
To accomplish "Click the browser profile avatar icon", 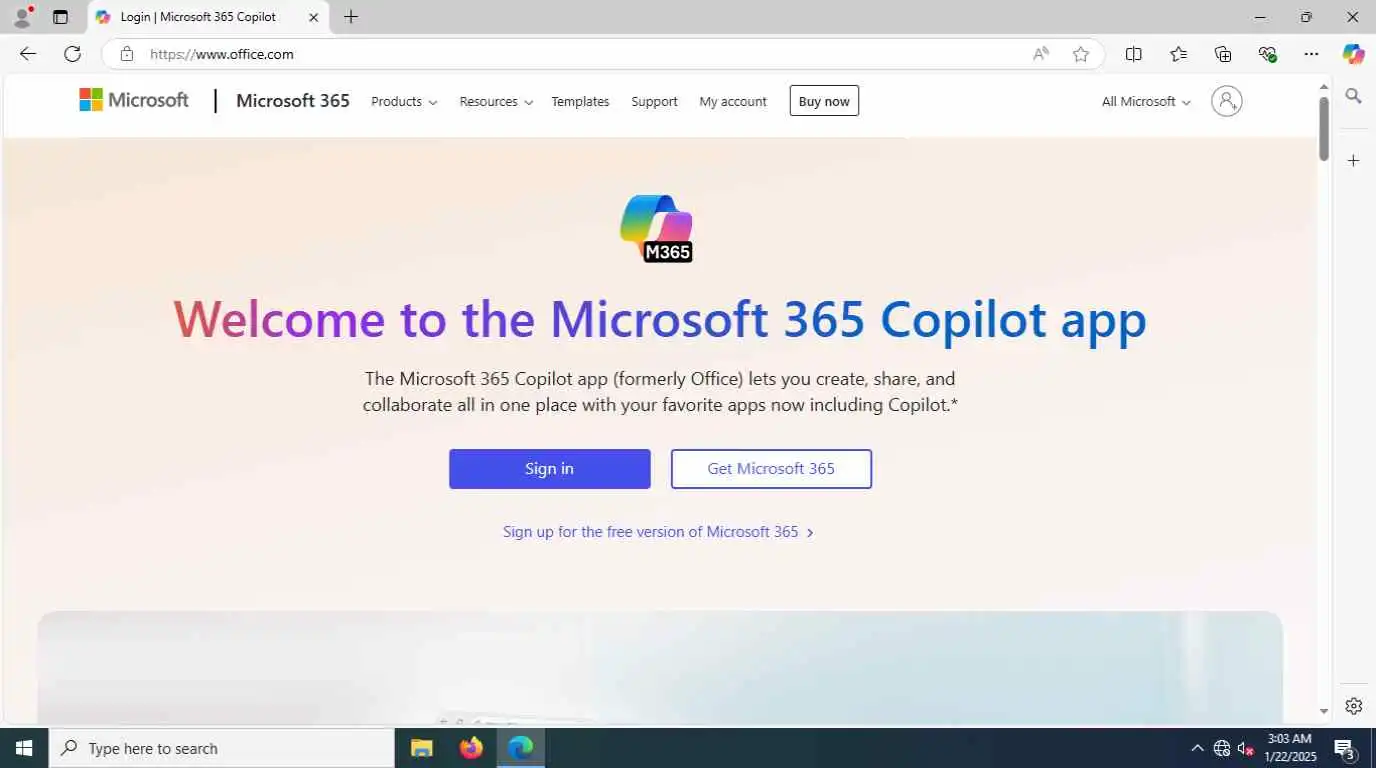I will tap(22, 17).
